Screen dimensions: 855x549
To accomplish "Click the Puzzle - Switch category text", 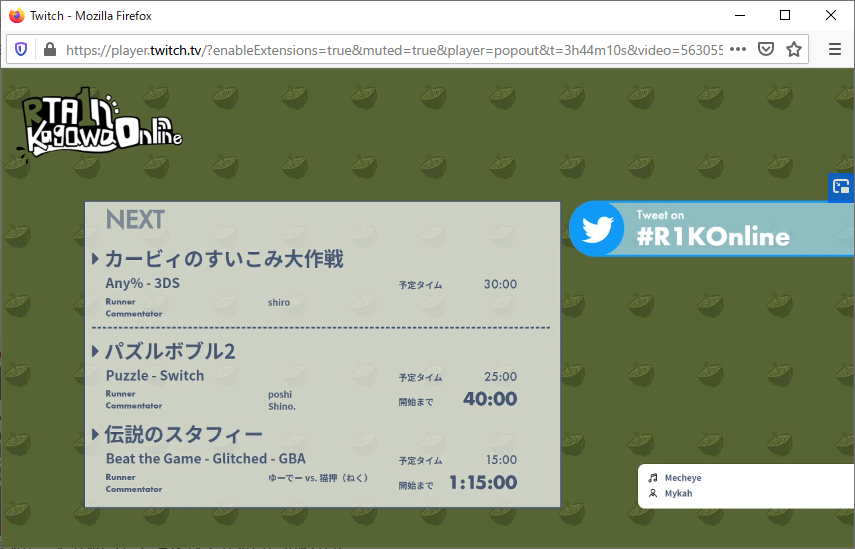I will pos(155,376).
